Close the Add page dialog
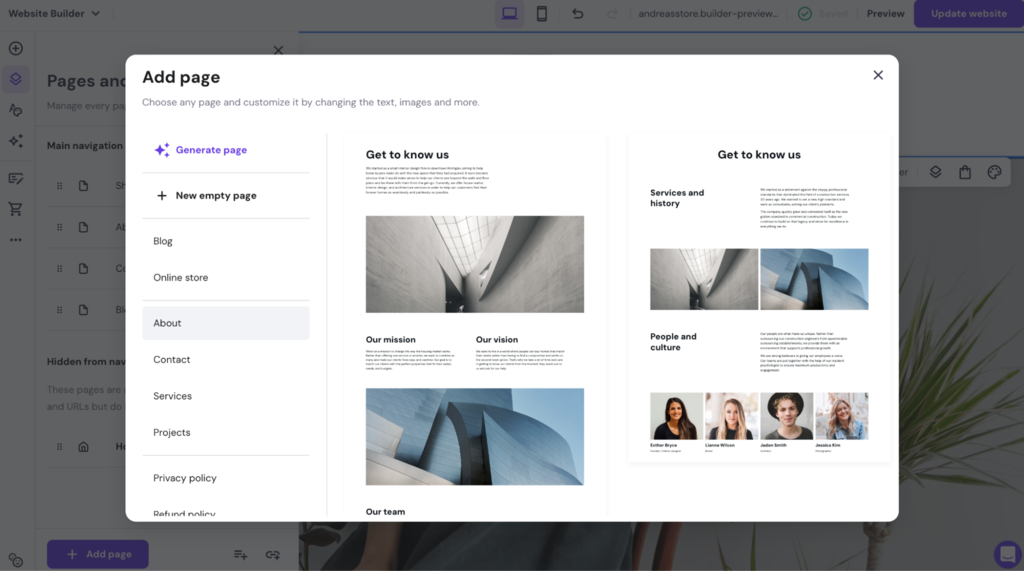 point(878,75)
